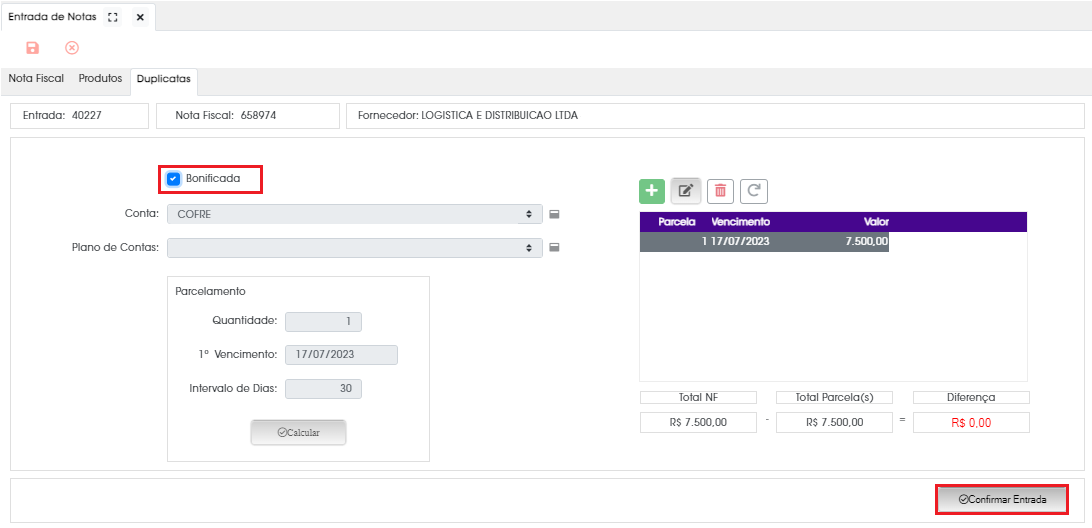Open lookup icon next to Plano de Contas
This screenshot has width=1092, height=528.
(x=554, y=248)
